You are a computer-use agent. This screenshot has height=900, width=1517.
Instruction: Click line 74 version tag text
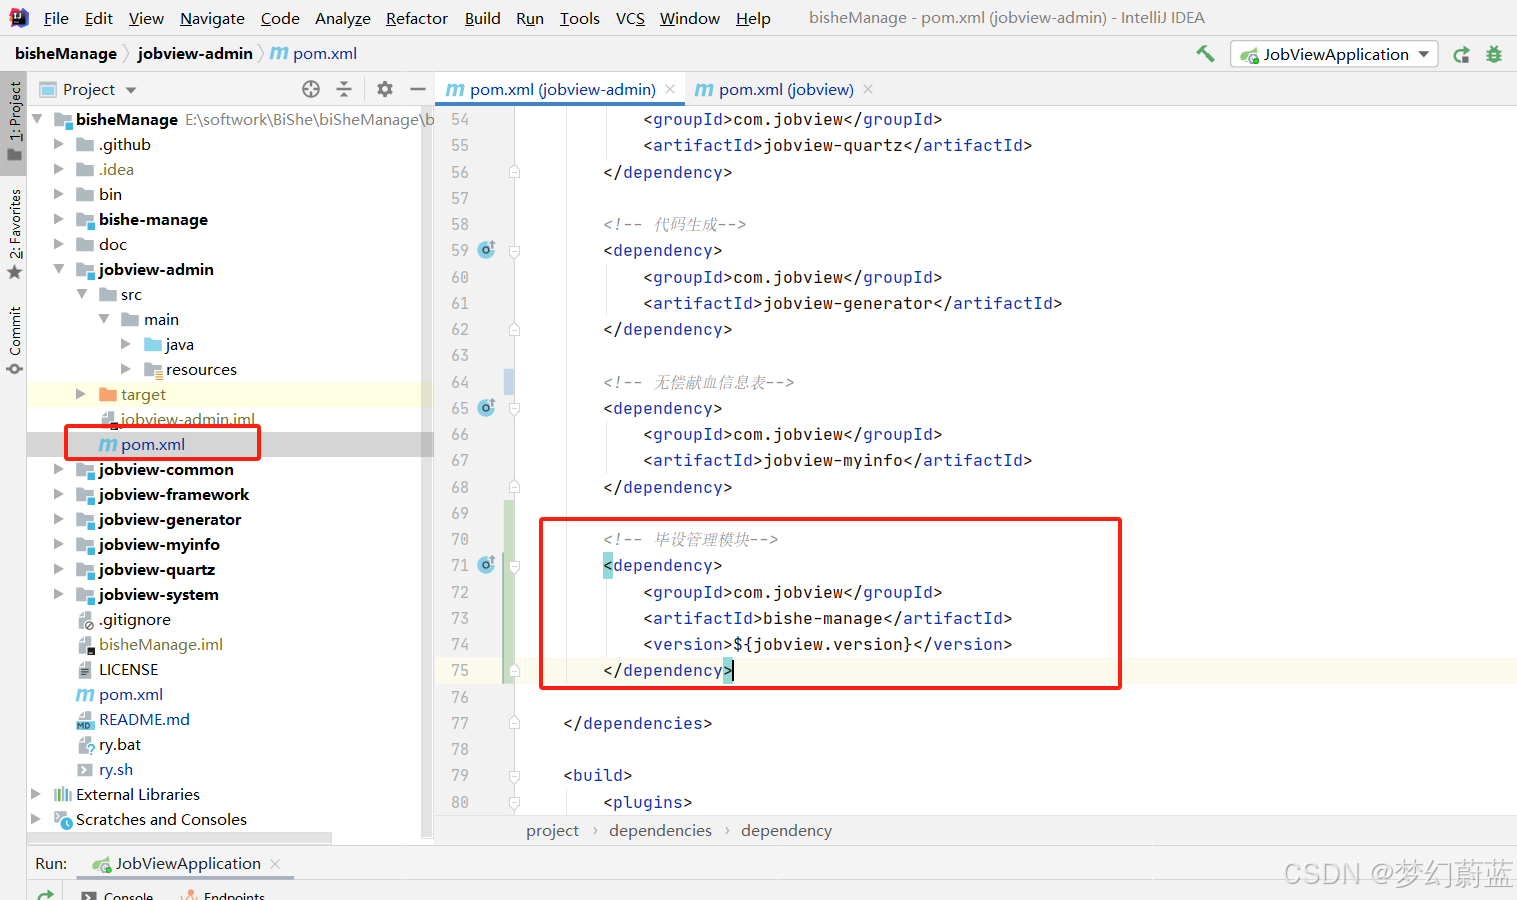(828, 644)
